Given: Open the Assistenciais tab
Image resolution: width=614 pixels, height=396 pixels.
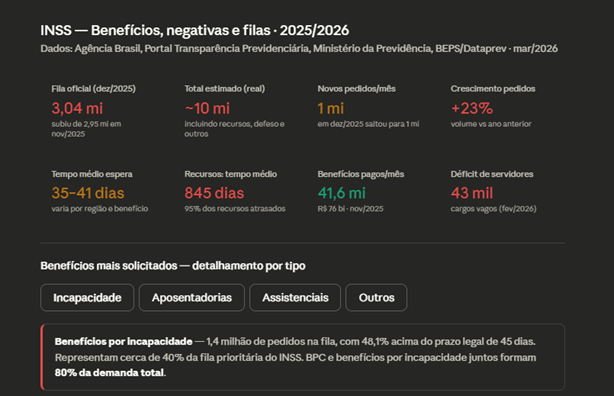Looking at the screenshot, I should (x=295, y=298).
